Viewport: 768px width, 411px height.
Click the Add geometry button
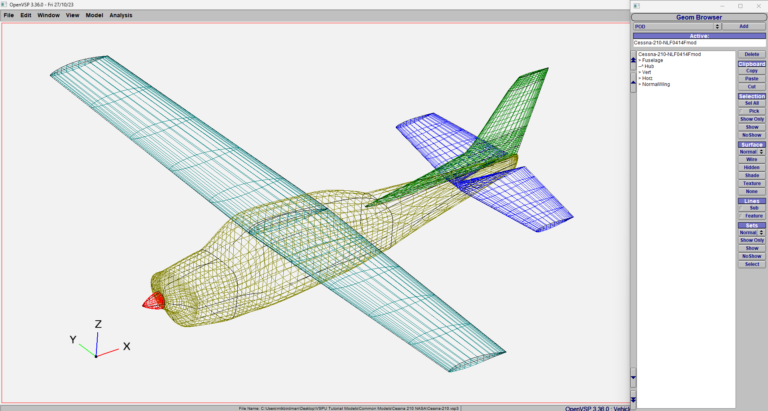point(743,26)
